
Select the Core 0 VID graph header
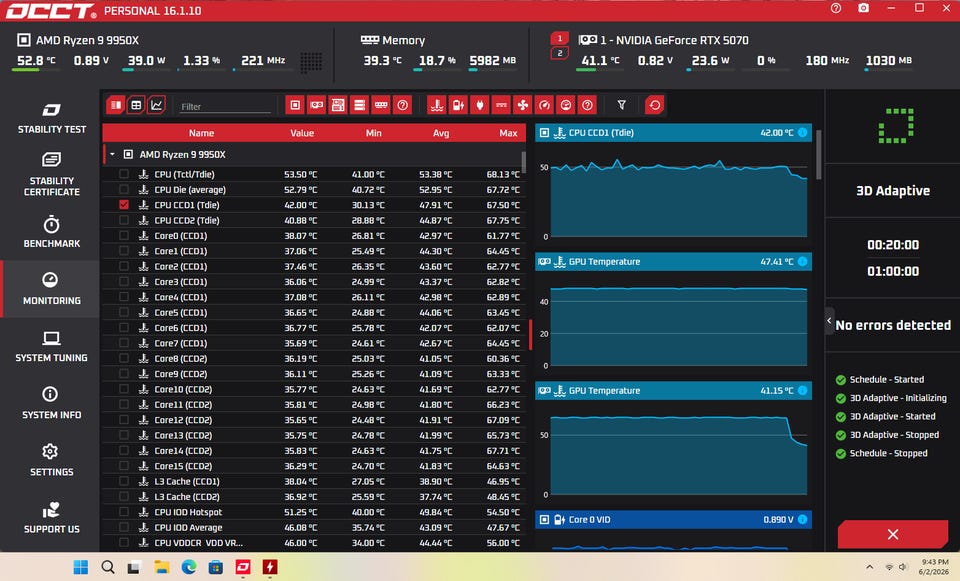point(673,520)
